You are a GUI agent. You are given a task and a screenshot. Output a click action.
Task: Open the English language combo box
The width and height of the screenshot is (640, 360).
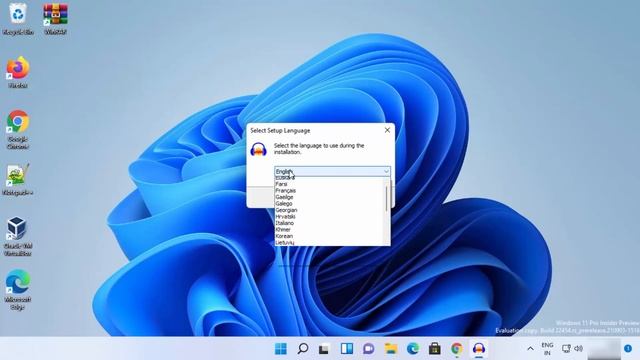pos(332,171)
